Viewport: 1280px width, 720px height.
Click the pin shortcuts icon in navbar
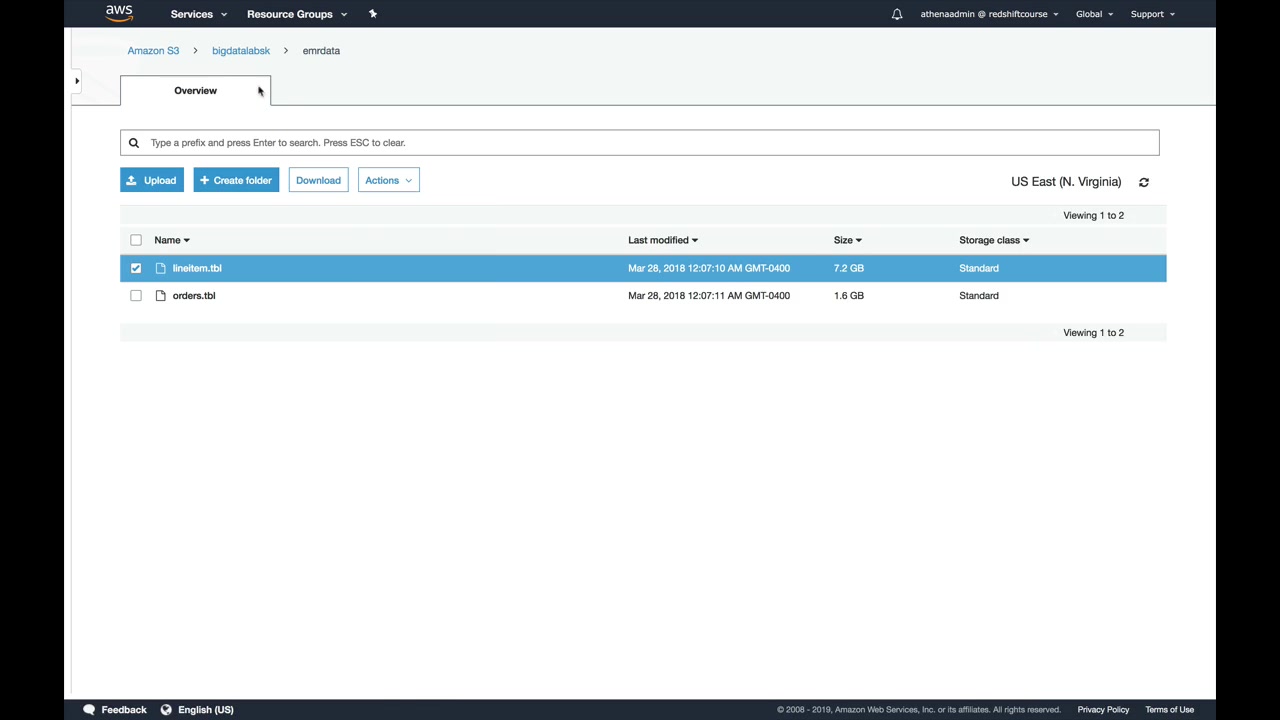point(373,14)
